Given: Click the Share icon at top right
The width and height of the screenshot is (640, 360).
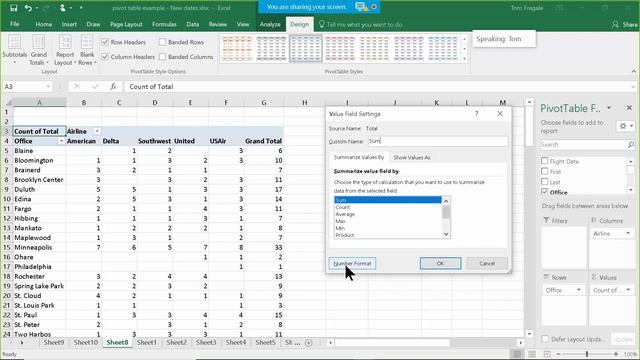Looking at the screenshot, I should (616, 24).
